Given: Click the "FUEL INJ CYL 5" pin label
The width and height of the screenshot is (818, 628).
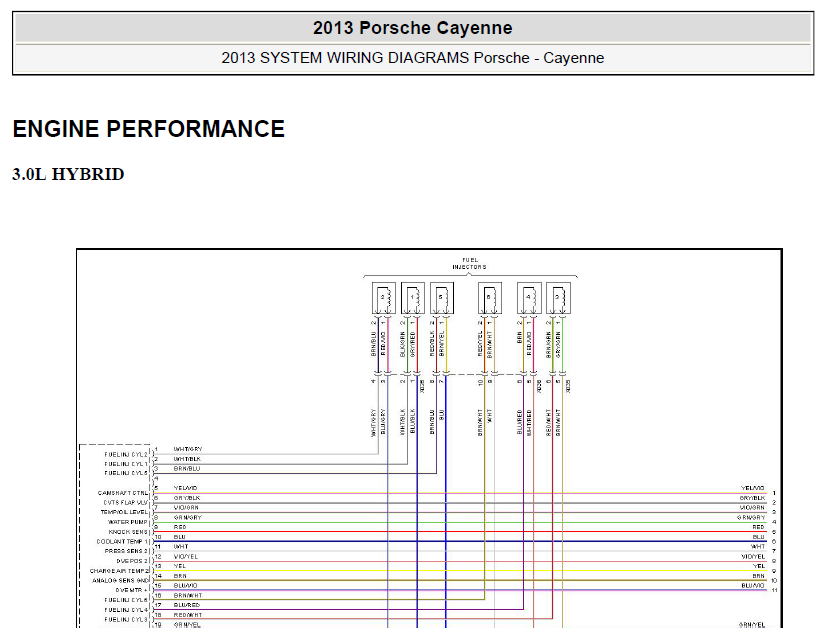Looking at the screenshot, I should [x=126, y=473].
